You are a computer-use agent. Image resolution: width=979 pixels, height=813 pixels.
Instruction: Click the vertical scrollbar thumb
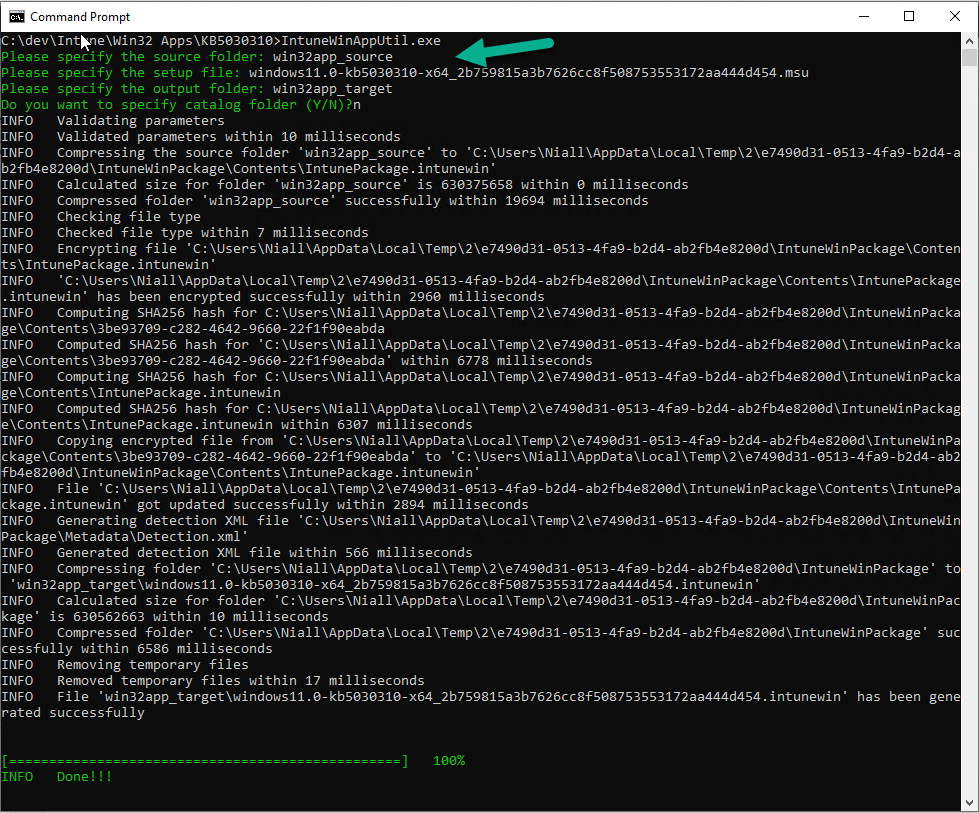[x=969, y=58]
